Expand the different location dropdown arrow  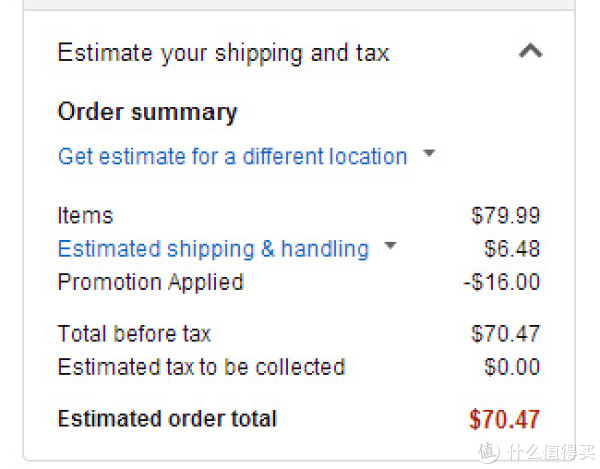429,153
